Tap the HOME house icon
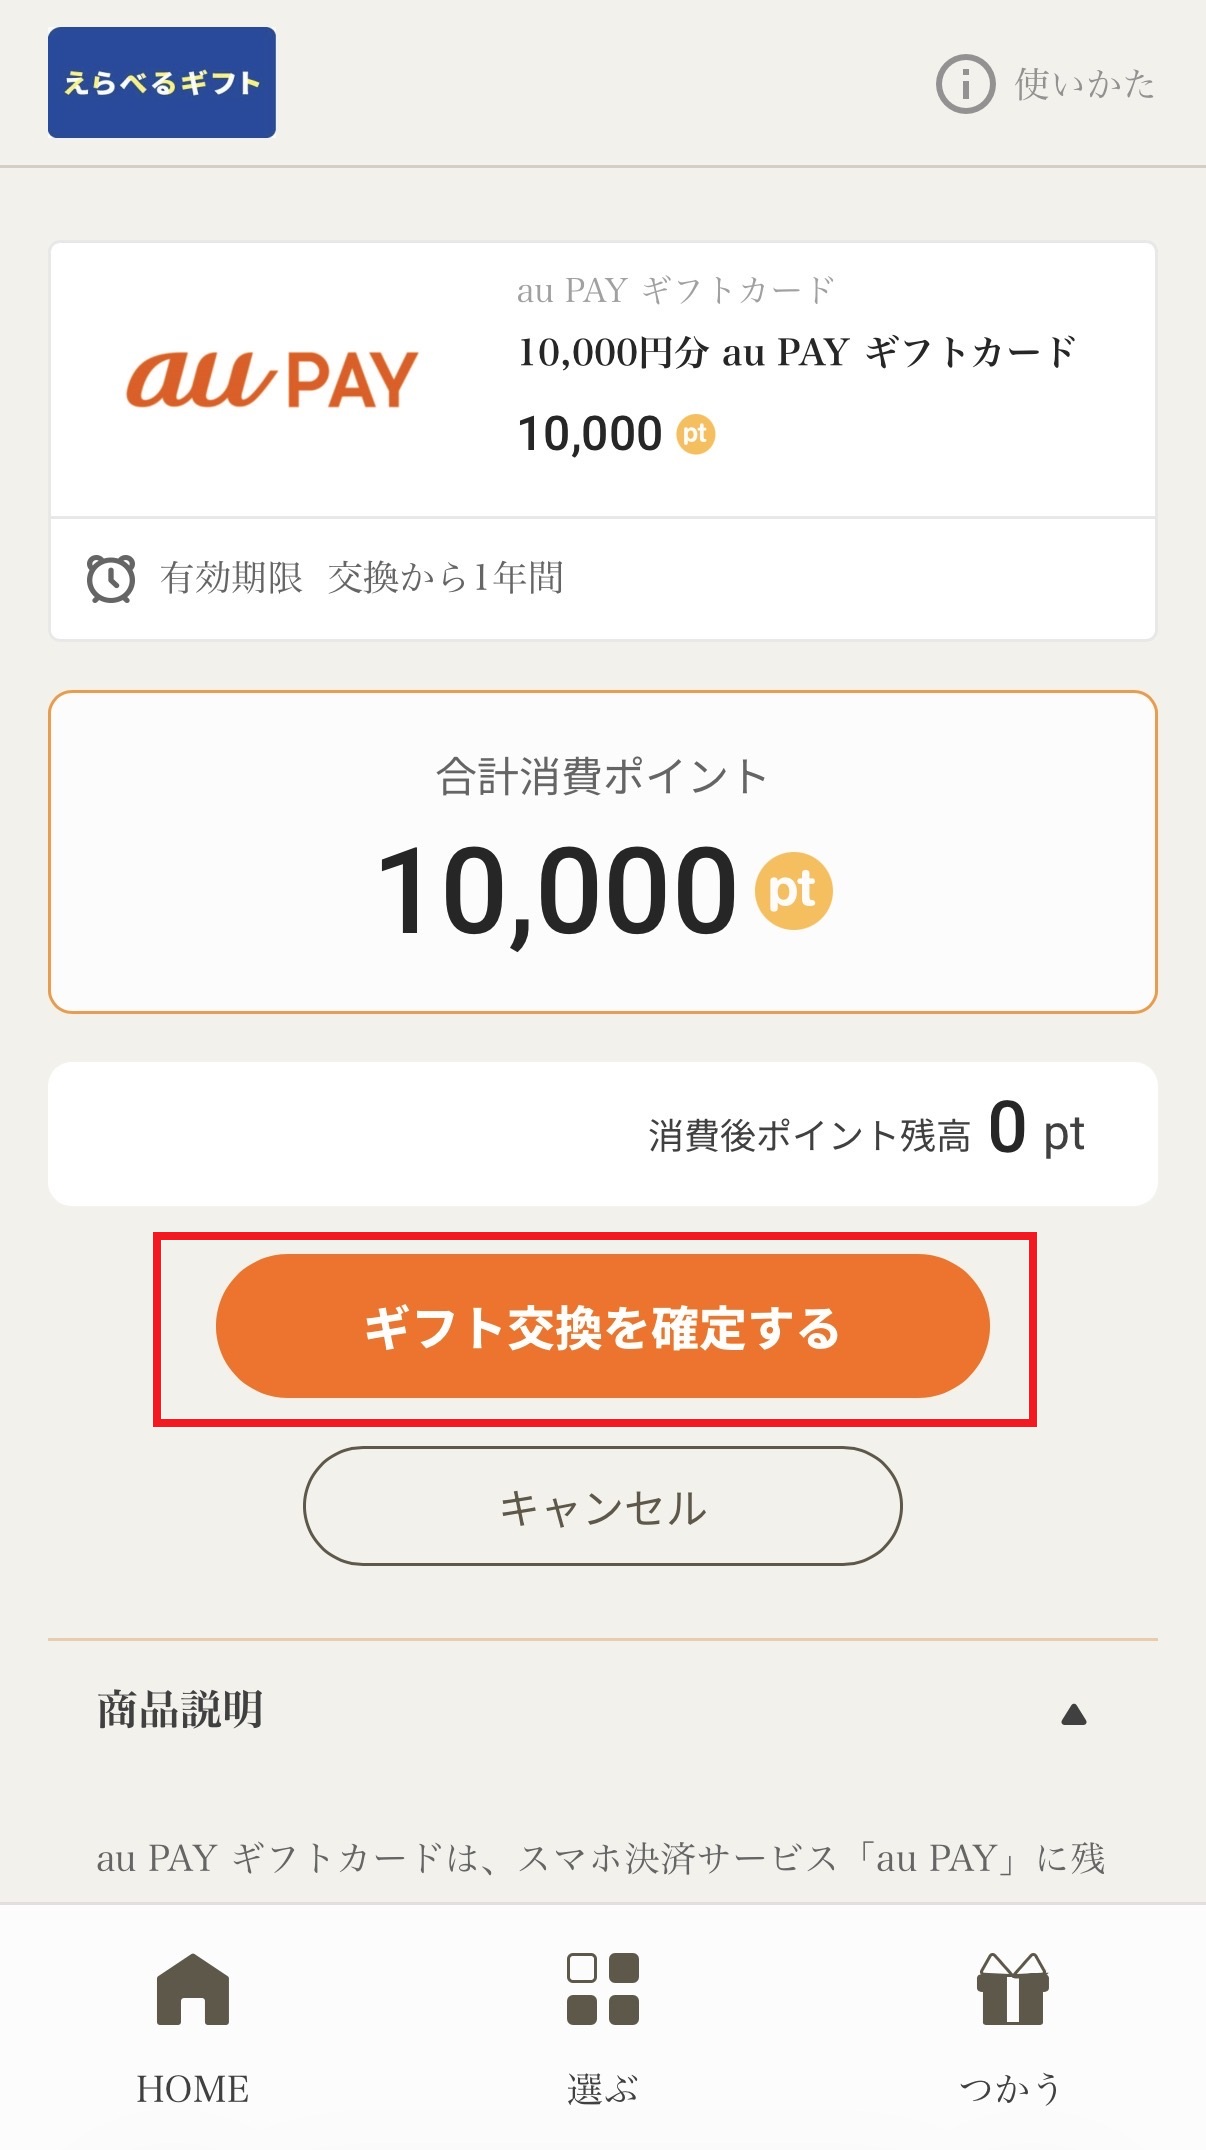The width and height of the screenshot is (1206, 2150). coord(193,1989)
